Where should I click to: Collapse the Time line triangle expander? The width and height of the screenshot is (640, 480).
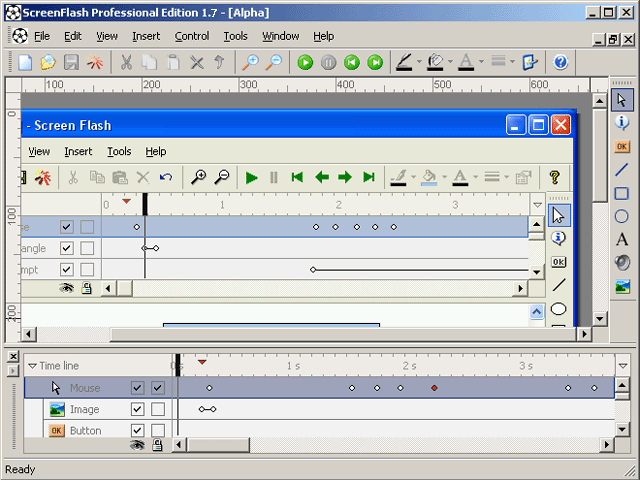pyautogui.click(x=32, y=366)
